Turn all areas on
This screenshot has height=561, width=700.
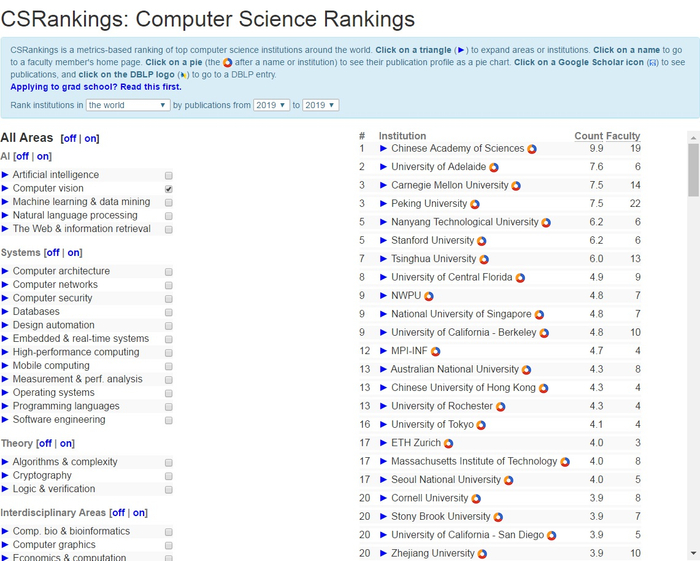[x=90, y=139]
